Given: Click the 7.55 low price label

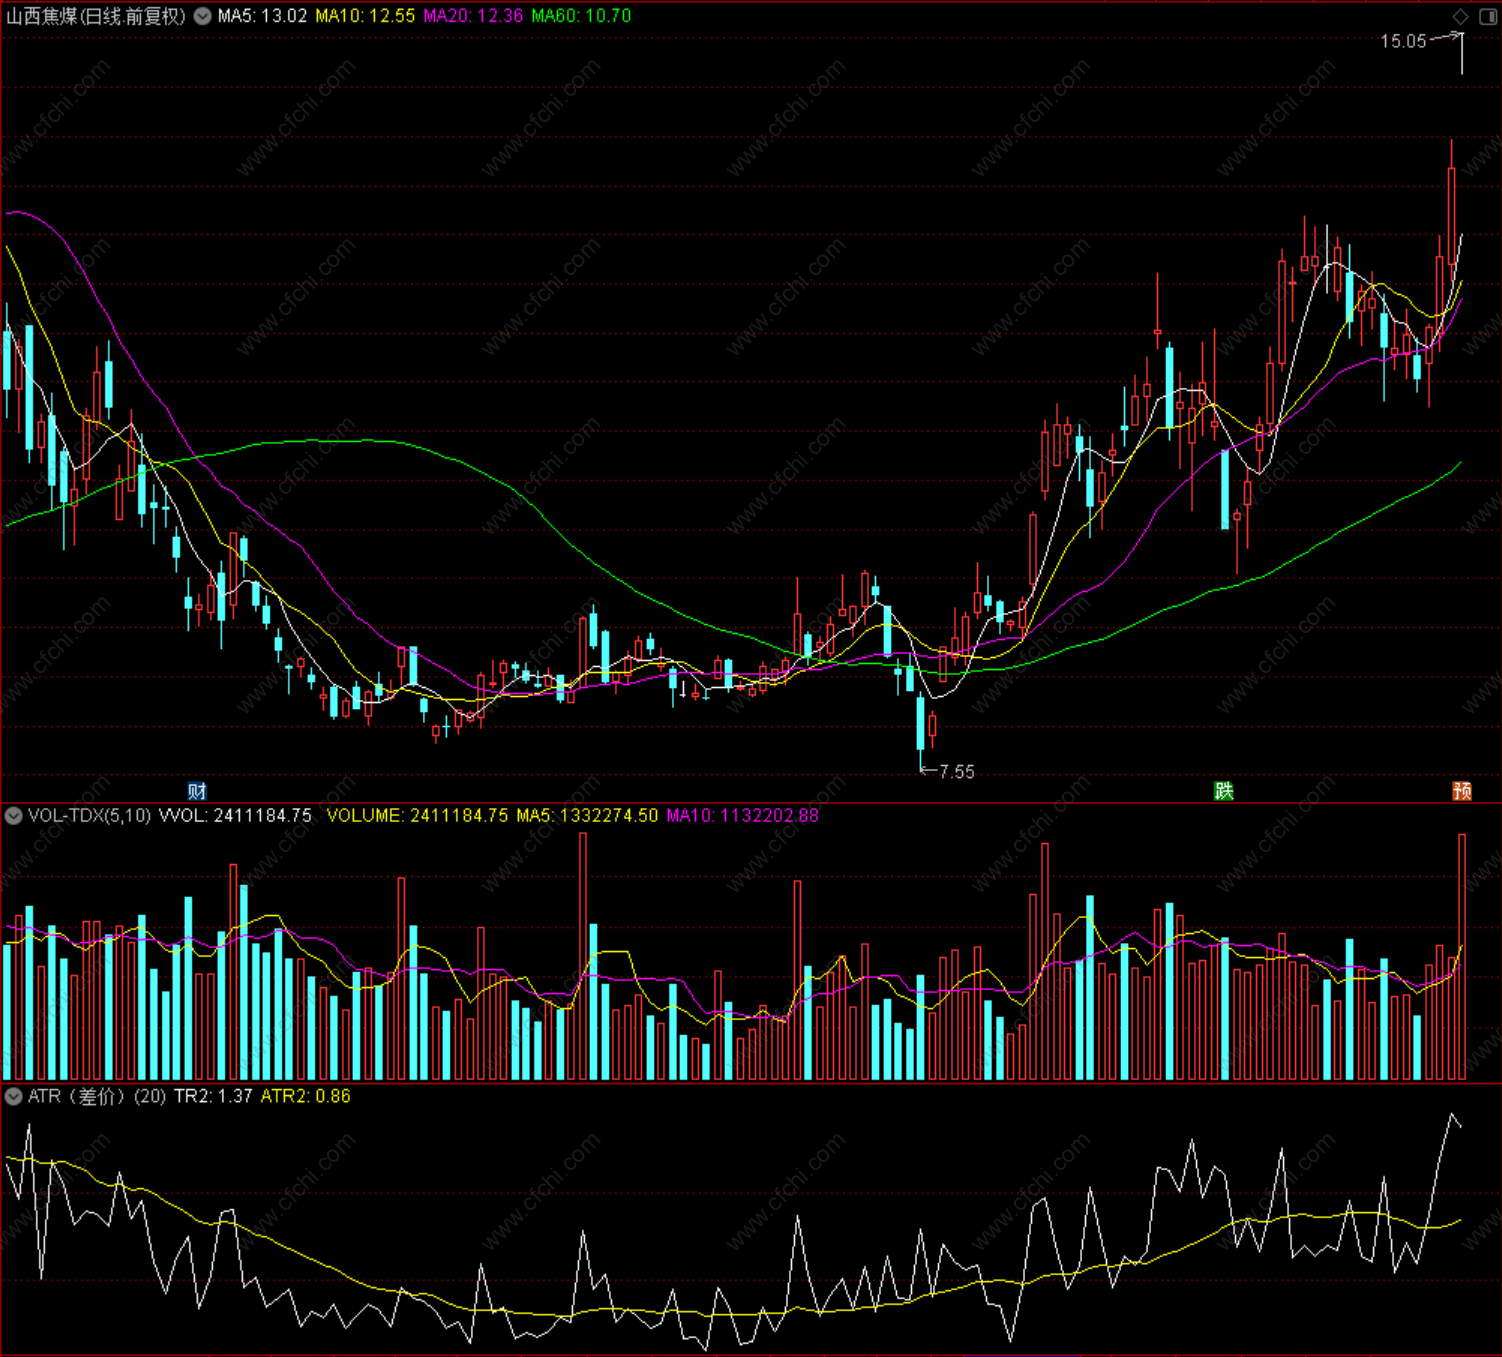Looking at the screenshot, I should click(957, 771).
